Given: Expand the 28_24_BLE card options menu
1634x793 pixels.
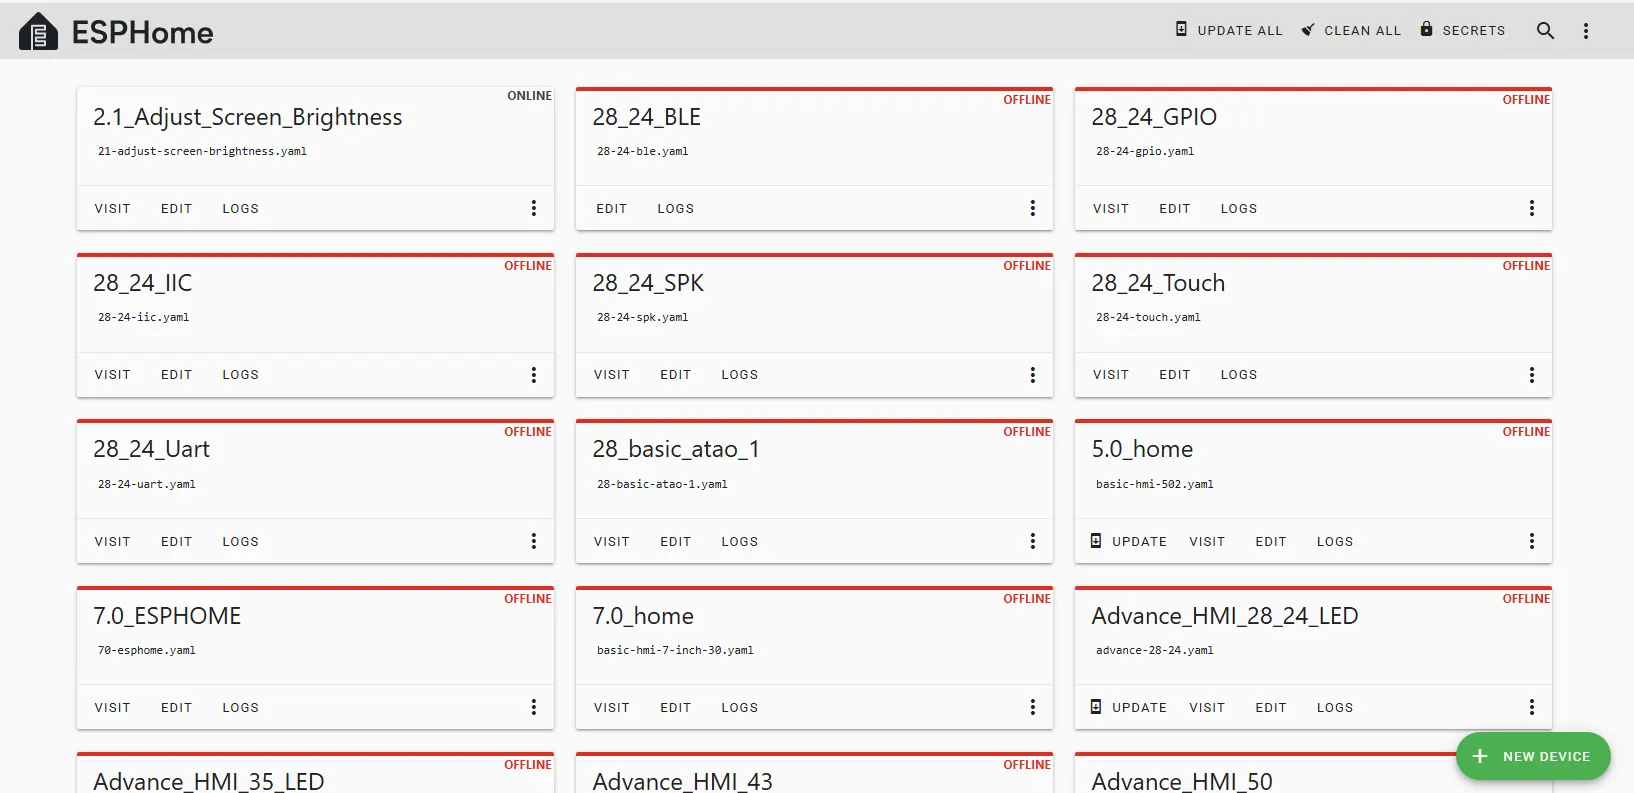Looking at the screenshot, I should [1033, 208].
